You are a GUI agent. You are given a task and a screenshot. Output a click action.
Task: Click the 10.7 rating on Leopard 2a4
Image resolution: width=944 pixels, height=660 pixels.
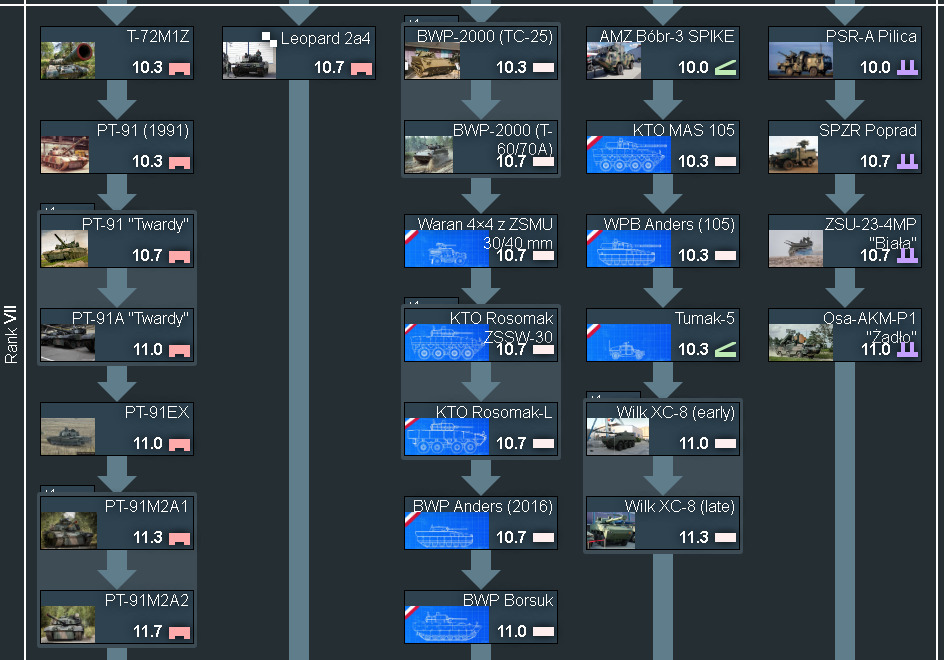click(x=329, y=68)
